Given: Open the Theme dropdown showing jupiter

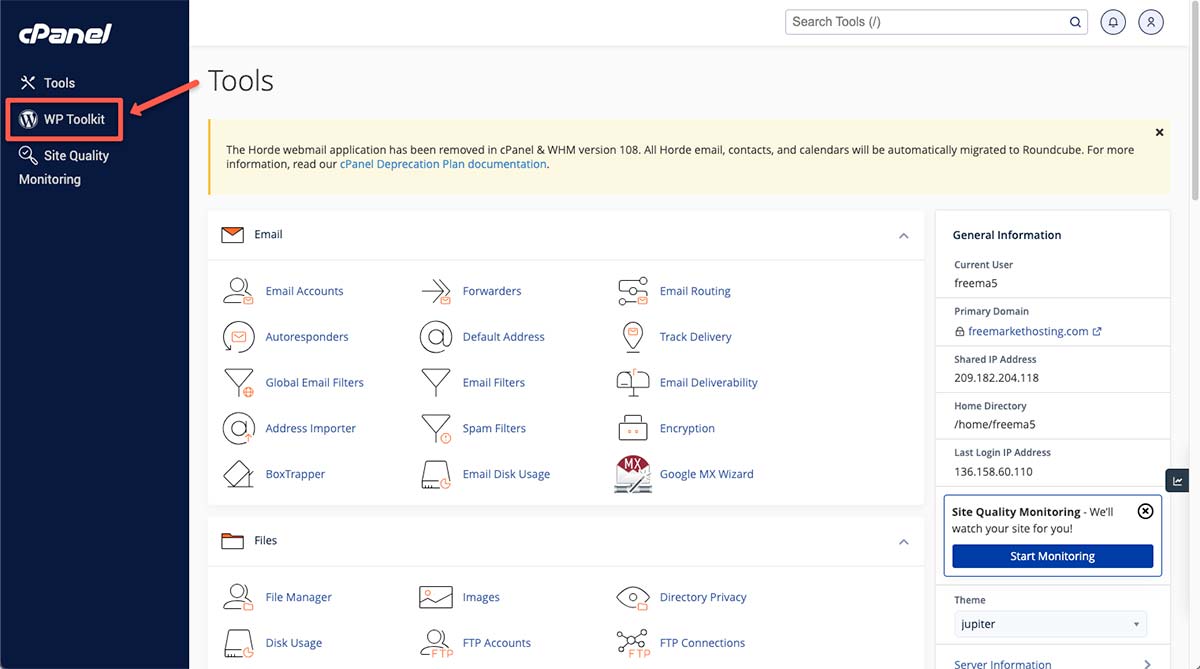Looking at the screenshot, I should click(1049, 624).
